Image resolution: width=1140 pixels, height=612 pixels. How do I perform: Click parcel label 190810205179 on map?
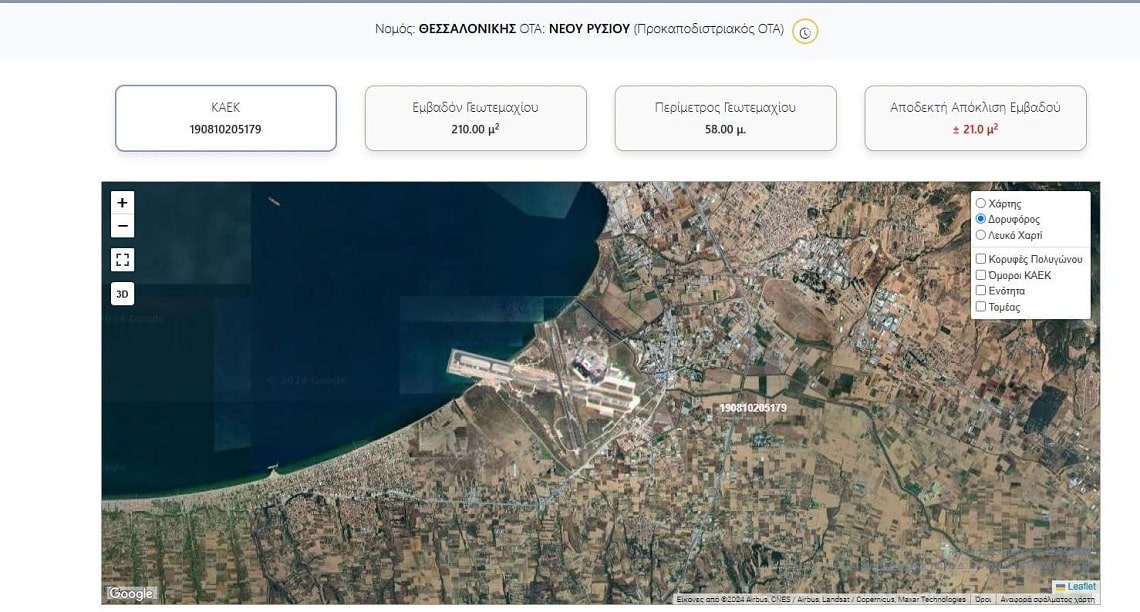coord(753,408)
